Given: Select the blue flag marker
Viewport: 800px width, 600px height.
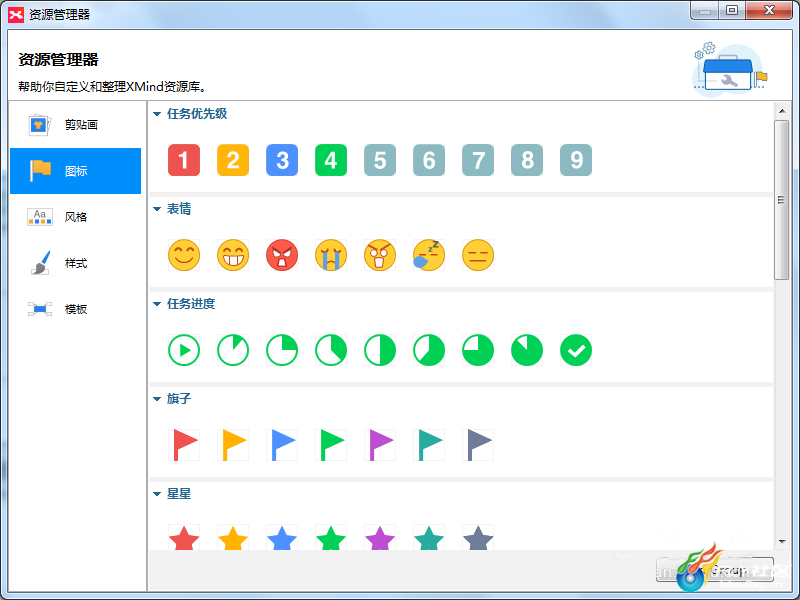Looking at the screenshot, I should [282, 445].
